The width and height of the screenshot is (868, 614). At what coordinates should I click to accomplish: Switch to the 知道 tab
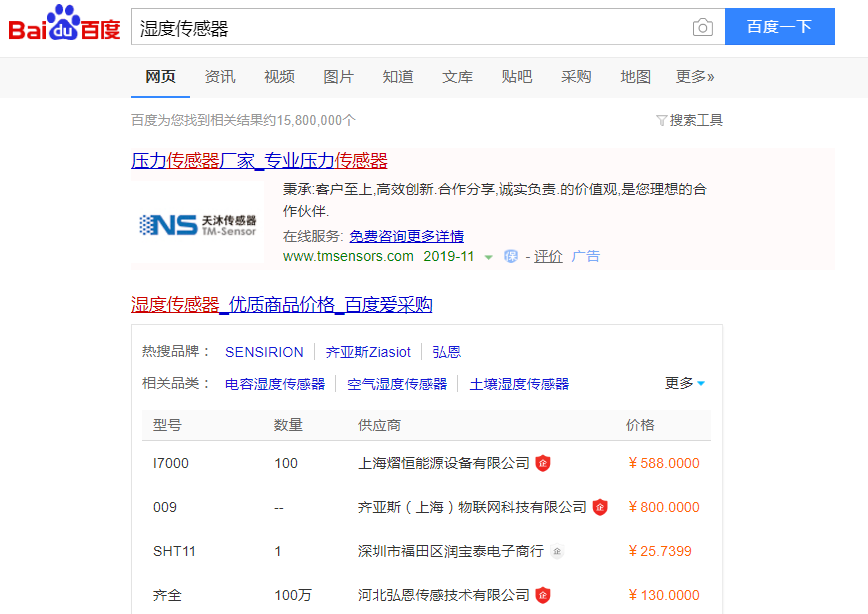(x=397, y=76)
